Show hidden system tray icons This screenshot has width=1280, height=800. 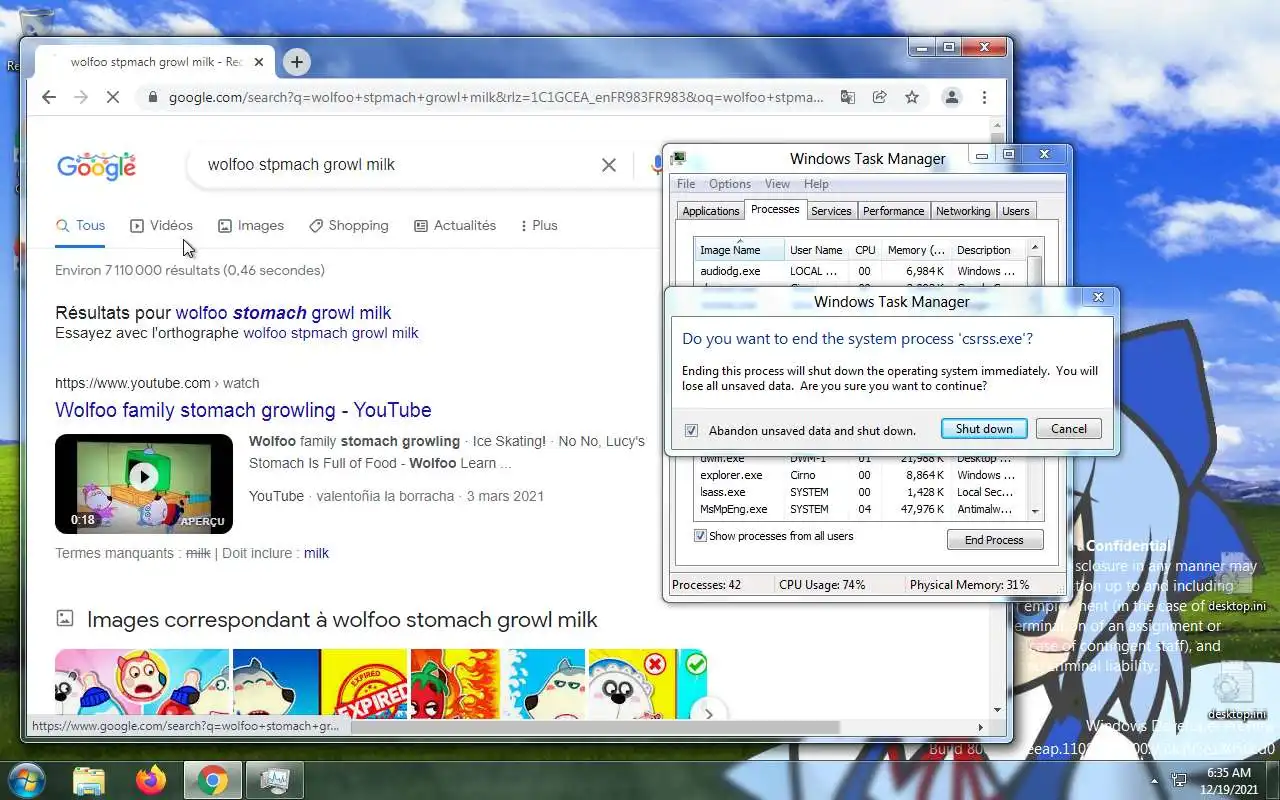1154,780
